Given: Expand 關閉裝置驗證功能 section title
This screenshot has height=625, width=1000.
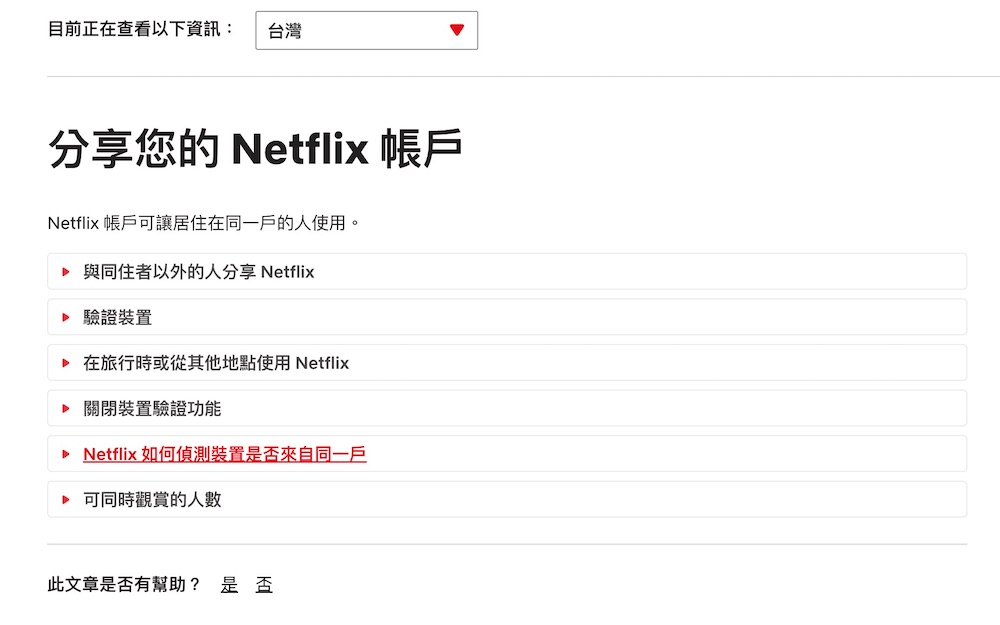Looking at the screenshot, I should click(152, 409).
